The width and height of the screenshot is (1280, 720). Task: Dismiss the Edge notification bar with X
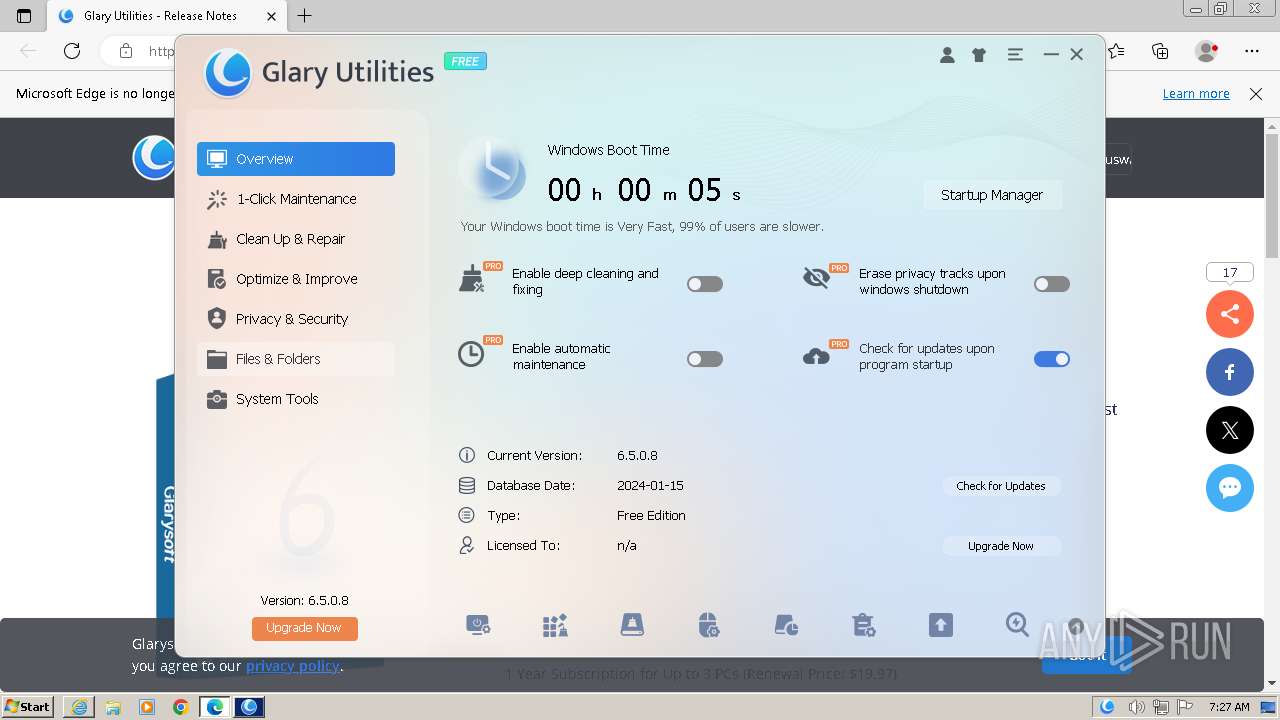point(1256,94)
